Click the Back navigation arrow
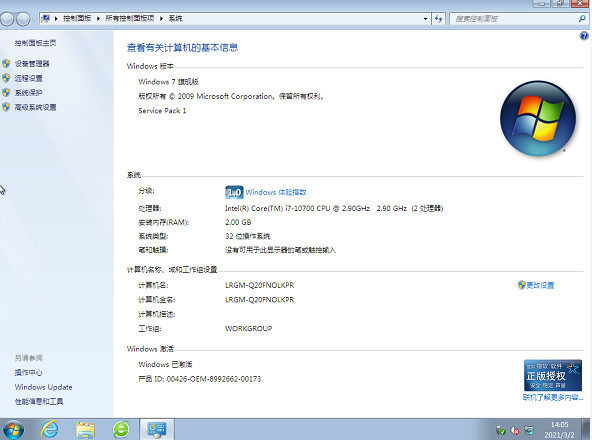592x440 pixels. [x=7, y=19]
